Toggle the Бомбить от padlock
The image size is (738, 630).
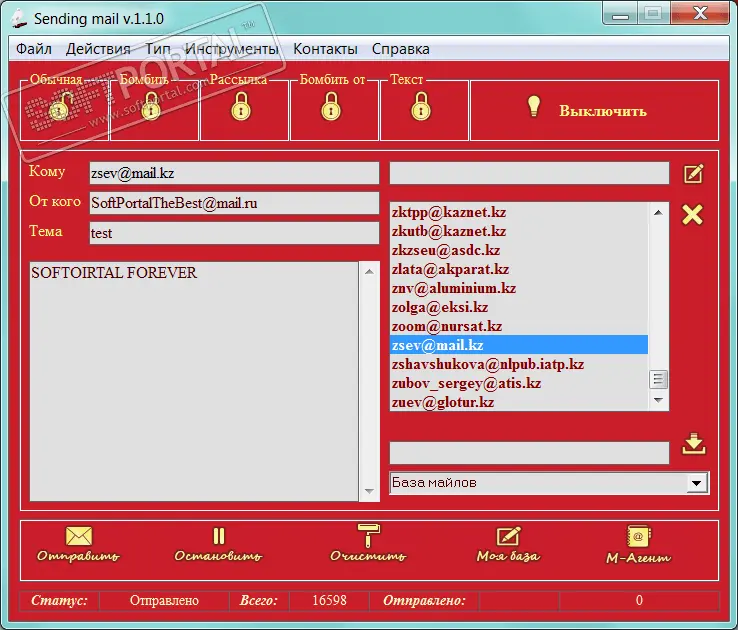(331, 106)
